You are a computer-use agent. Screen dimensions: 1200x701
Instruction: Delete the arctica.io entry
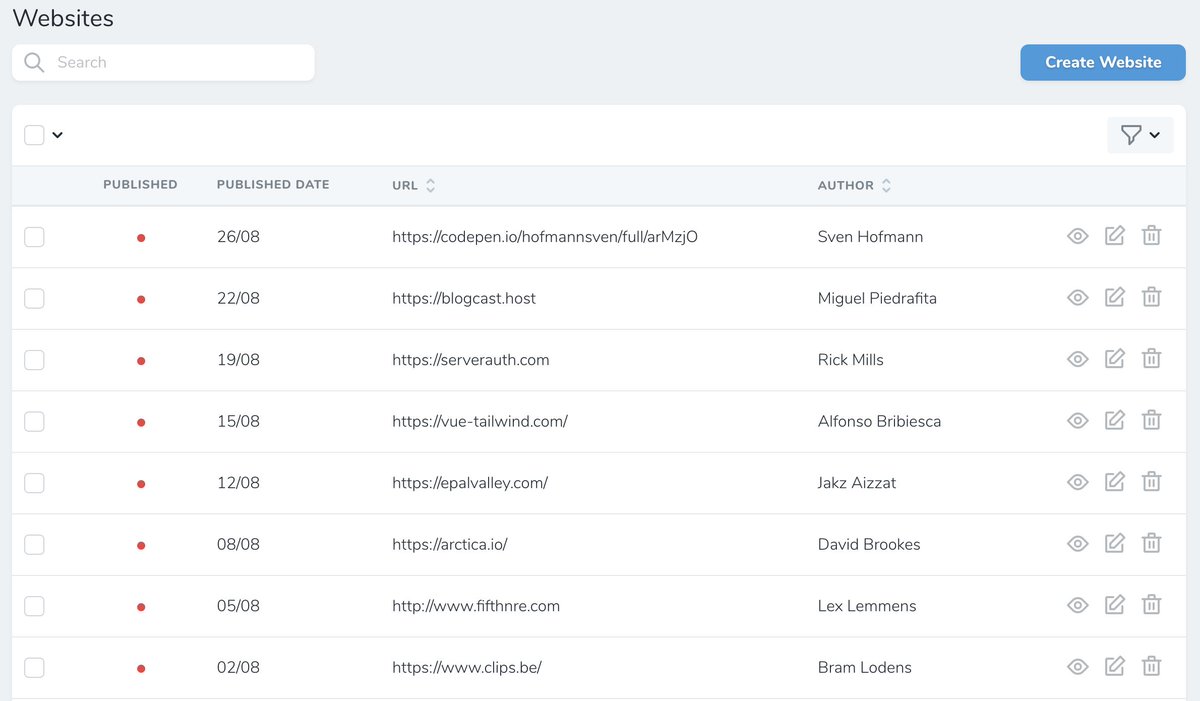click(1151, 544)
